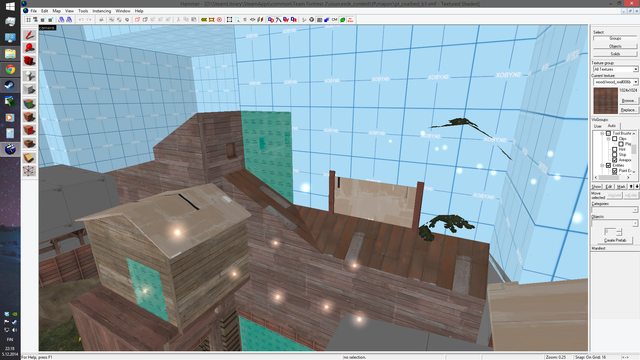Choose the Entity placement tool
640x360 pixels.
point(29,76)
